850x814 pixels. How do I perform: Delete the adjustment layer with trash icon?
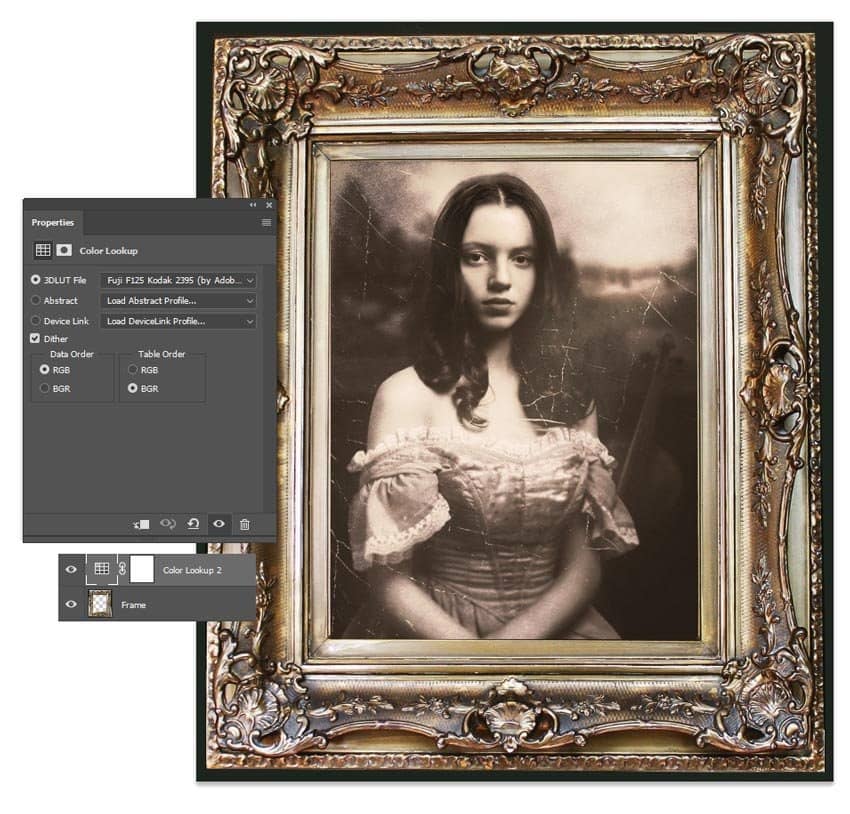click(x=245, y=523)
